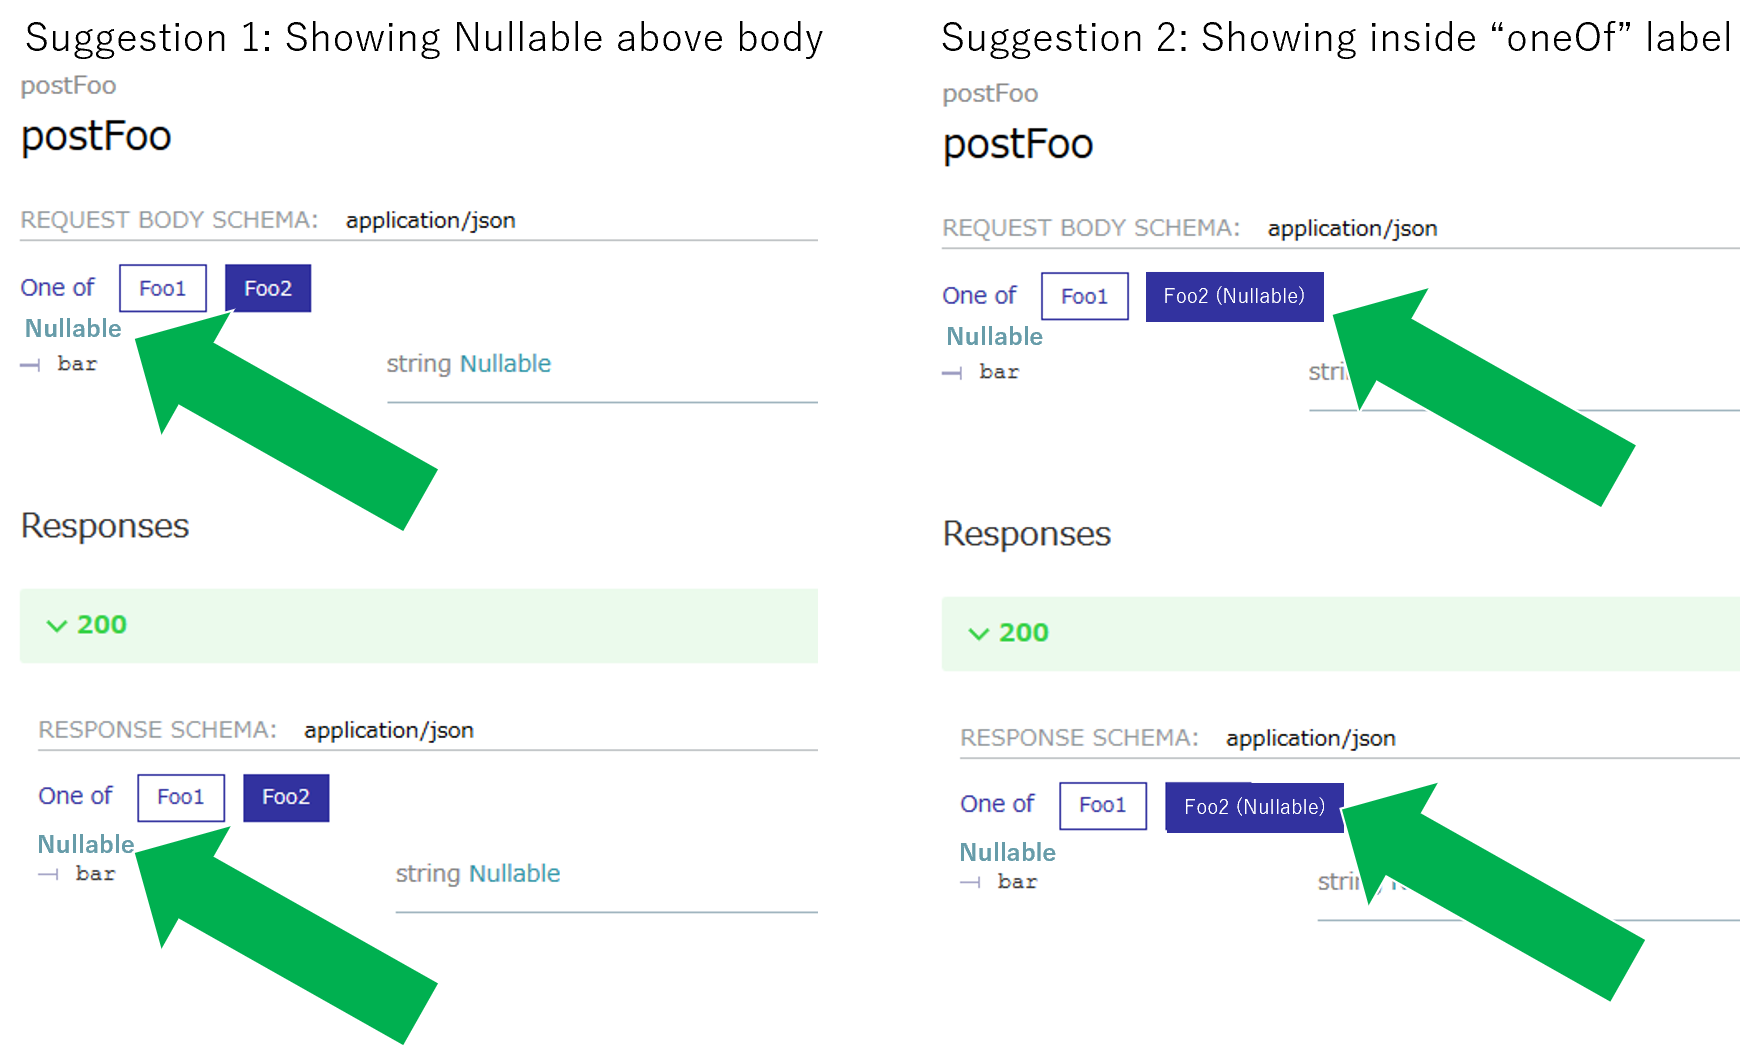Click right application/json request content type

click(x=1352, y=228)
